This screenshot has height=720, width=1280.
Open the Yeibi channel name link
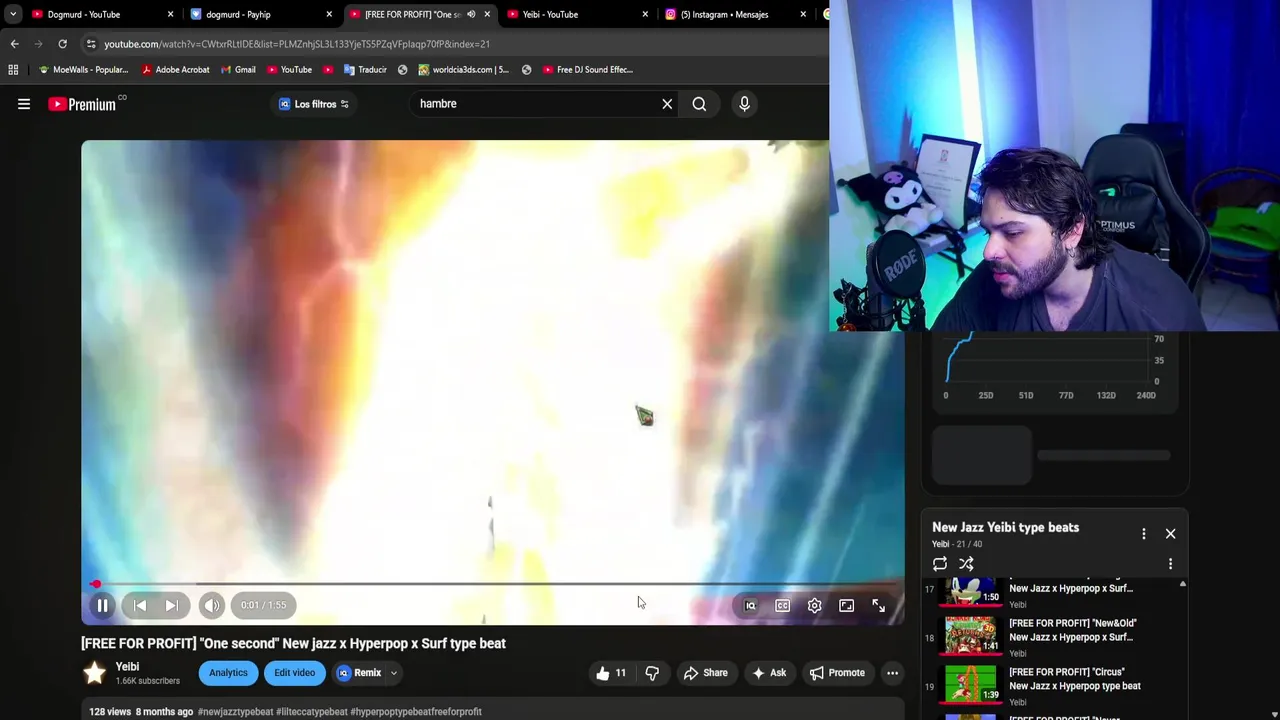tap(127, 666)
